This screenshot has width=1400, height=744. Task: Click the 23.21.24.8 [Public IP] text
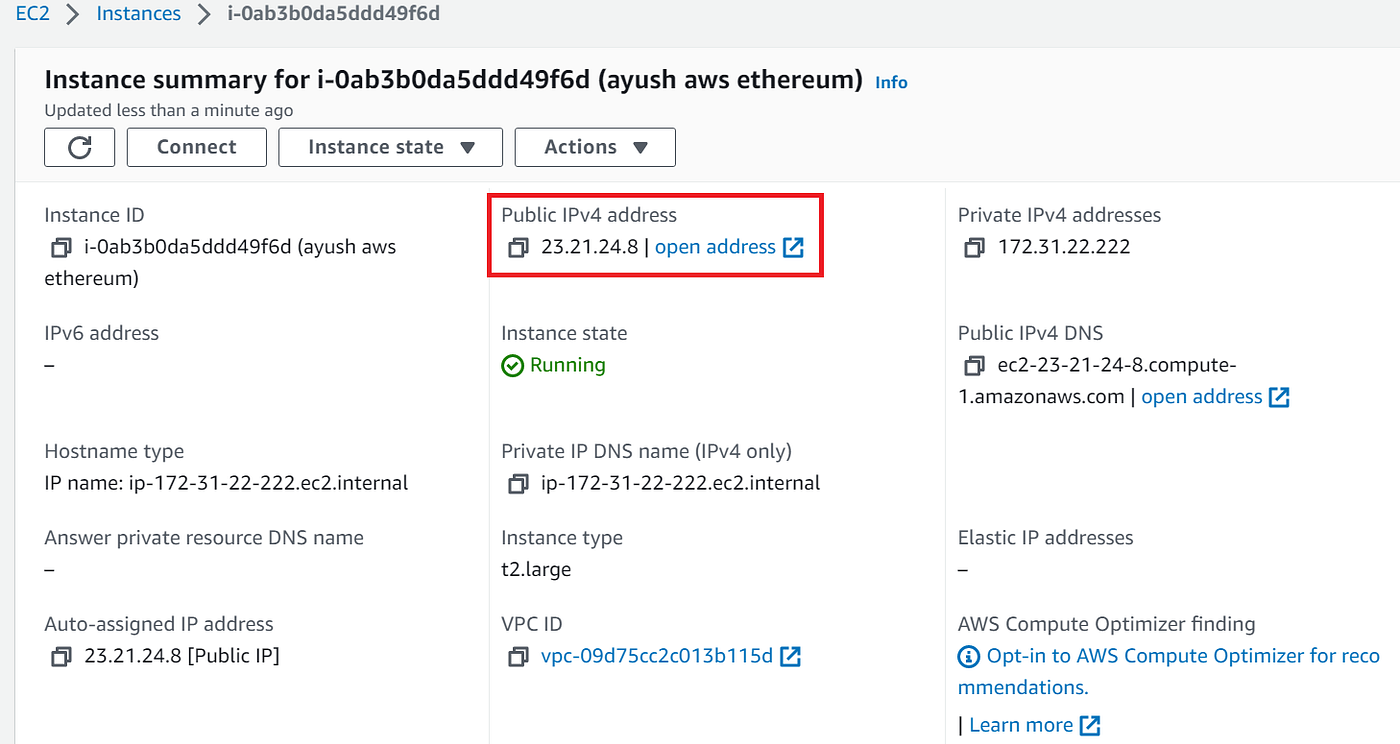pyautogui.click(x=182, y=656)
